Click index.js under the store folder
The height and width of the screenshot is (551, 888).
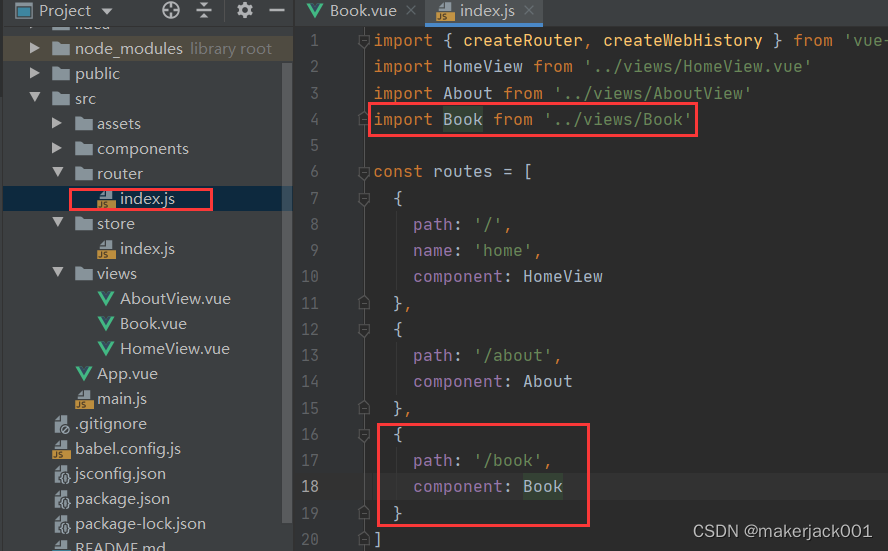pos(146,249)
